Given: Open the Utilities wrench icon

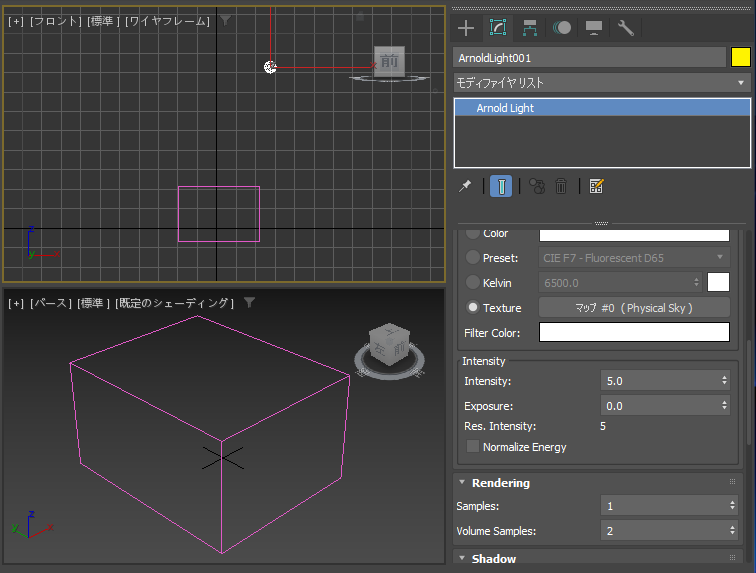Looking at the screenshot, I should tap(625, 28).
